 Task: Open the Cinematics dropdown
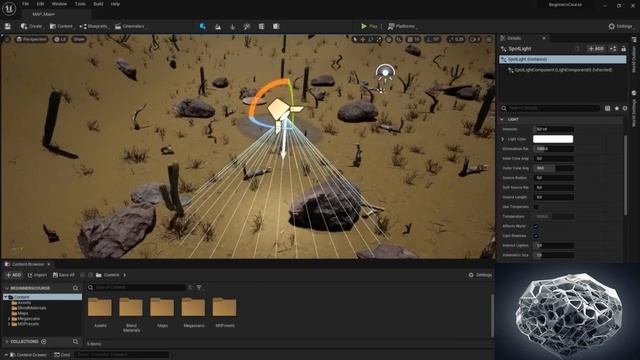pyautogui.click(x=130, y=26)
